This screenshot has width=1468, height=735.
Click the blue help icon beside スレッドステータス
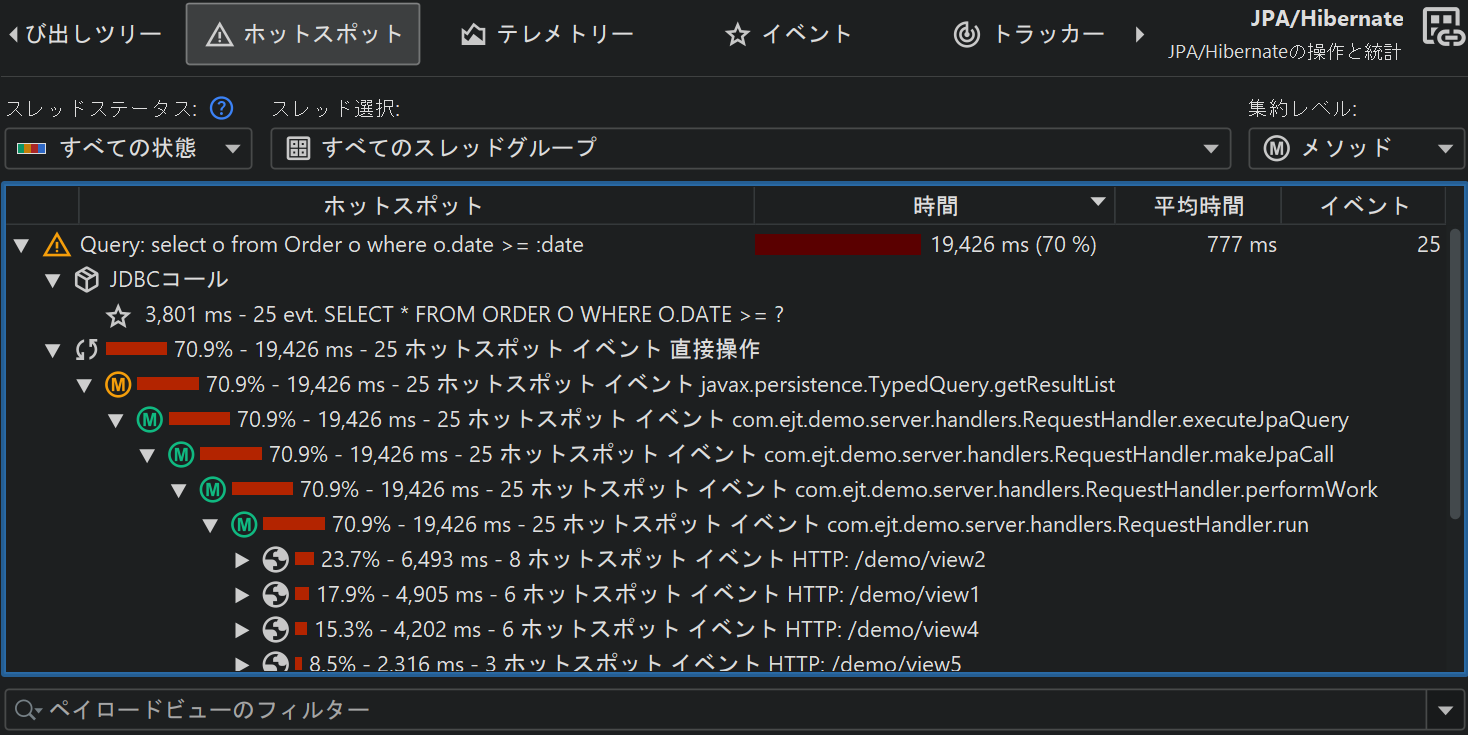(221, 108)
